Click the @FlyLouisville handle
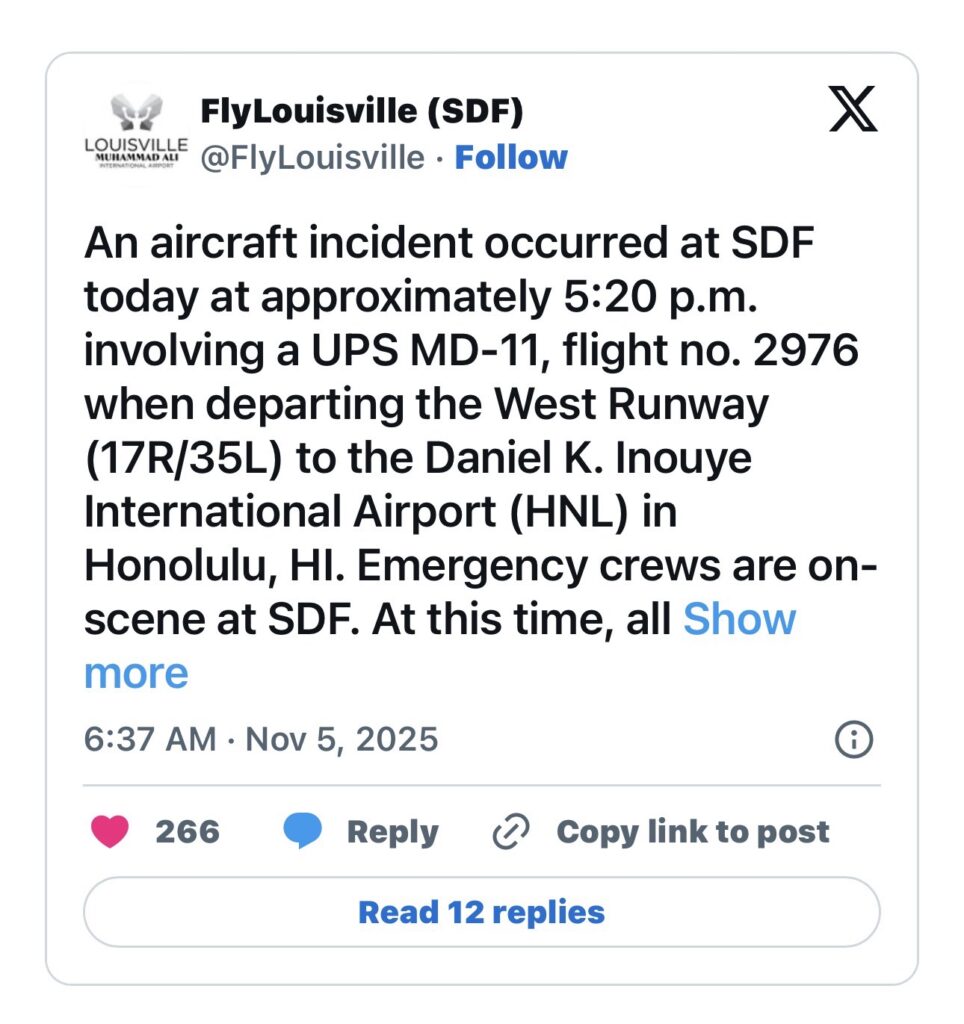 pyautogui.click(x=312, y=157)
